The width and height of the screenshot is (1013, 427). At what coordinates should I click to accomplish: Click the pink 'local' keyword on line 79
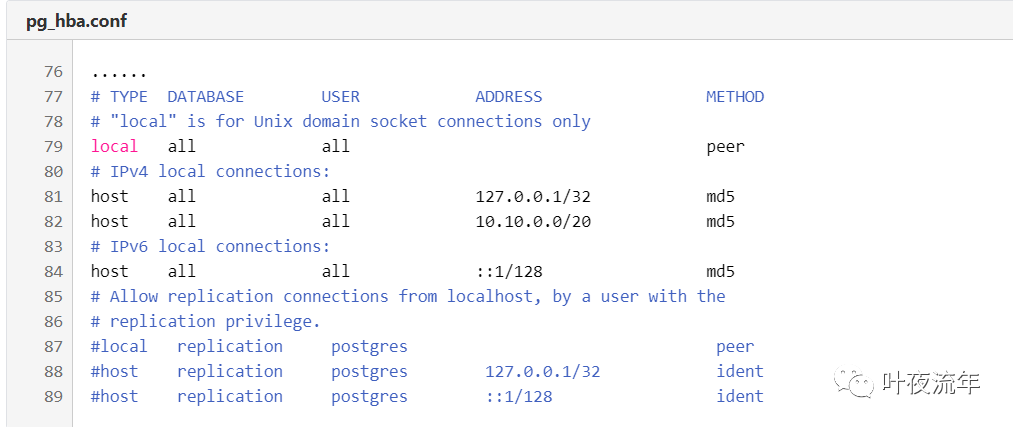[x=114, y=147]
